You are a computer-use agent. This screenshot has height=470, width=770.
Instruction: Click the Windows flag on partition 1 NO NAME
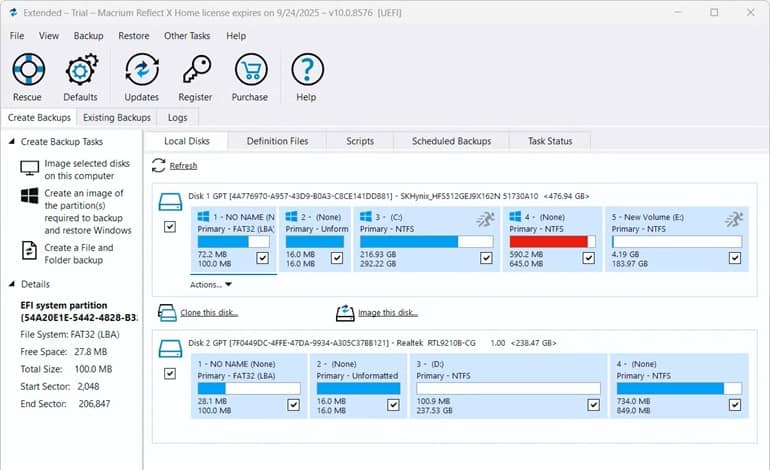[203, 216]
